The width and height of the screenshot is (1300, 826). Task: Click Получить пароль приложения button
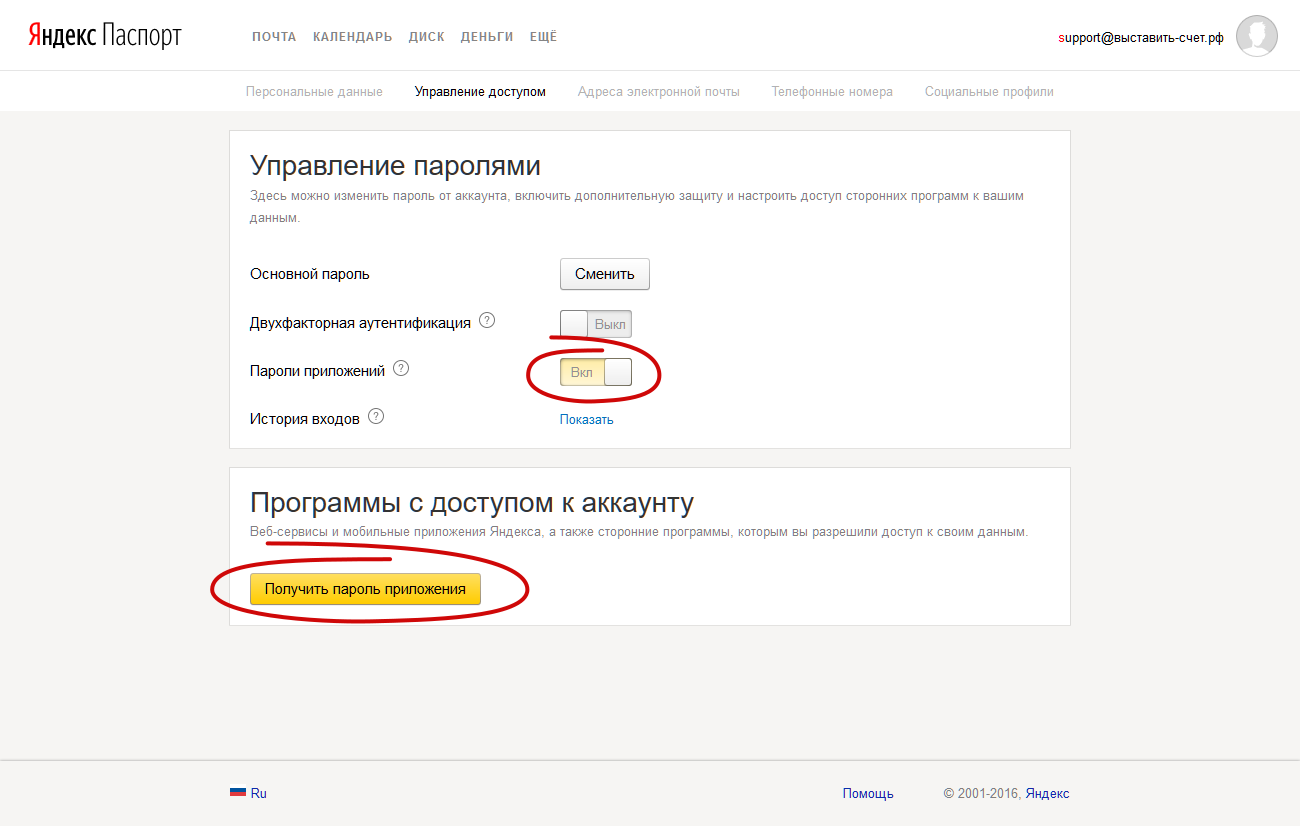[365, 589]
